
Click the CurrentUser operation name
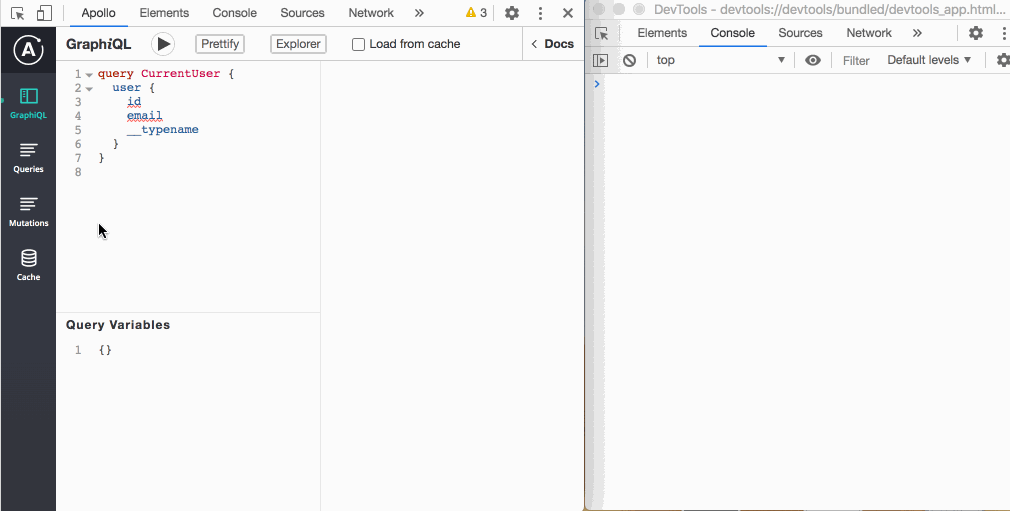tap(180, 74)
